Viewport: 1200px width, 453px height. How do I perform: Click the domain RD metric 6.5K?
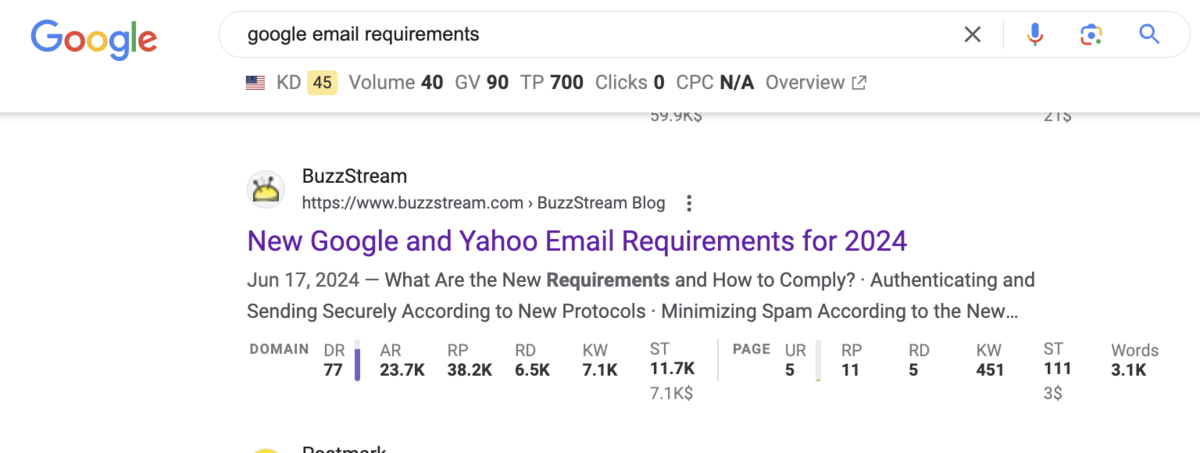point(532,370)
